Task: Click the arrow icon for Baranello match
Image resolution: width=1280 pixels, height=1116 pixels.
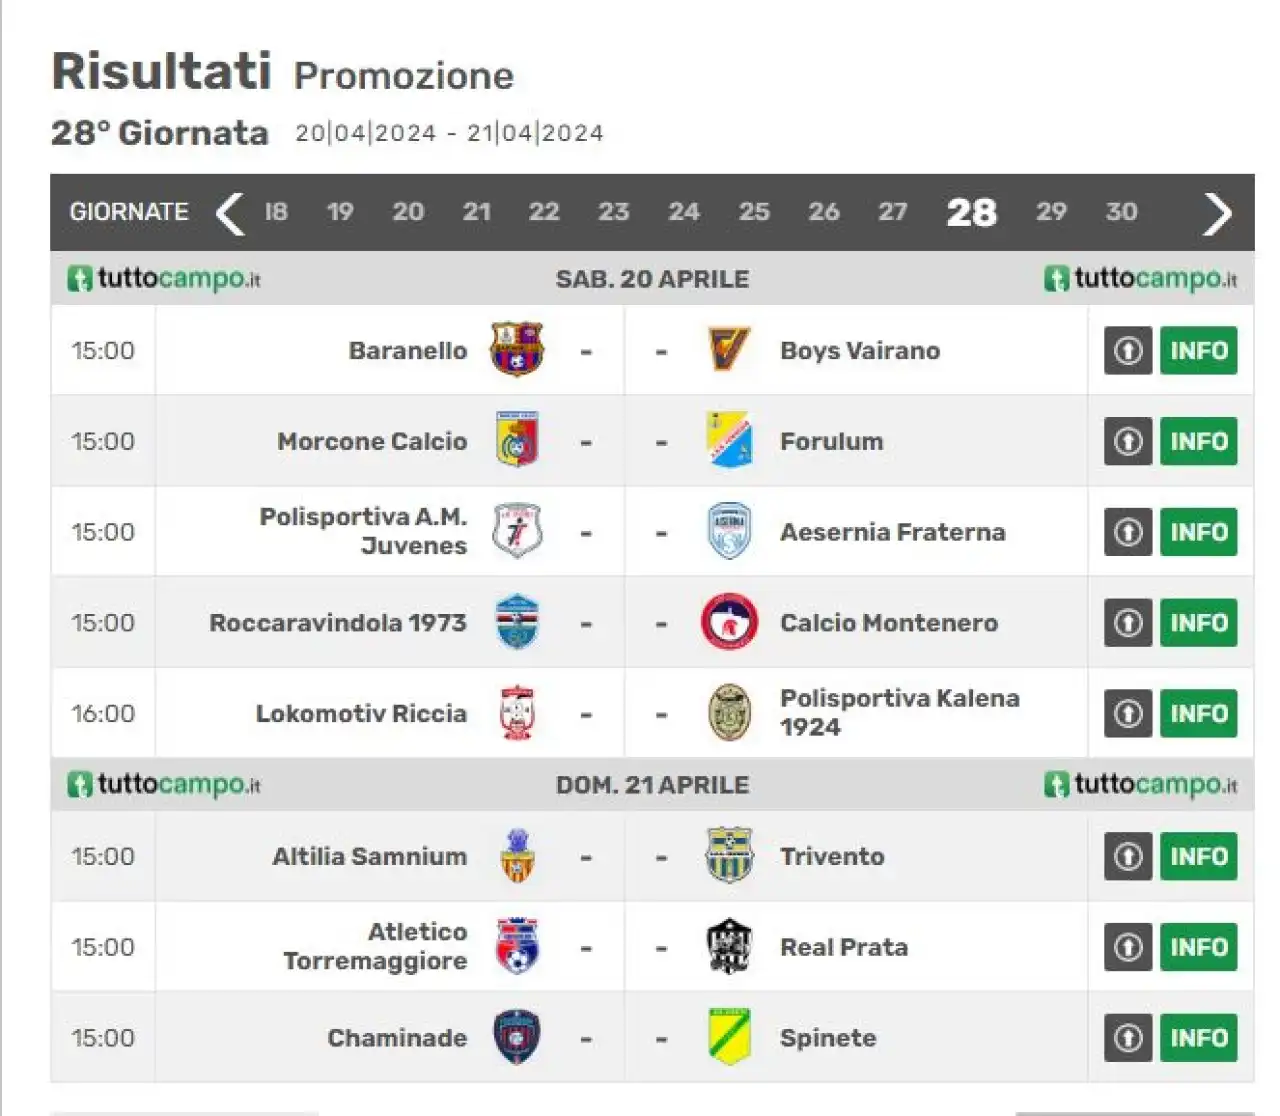Action: (1128, 350)
